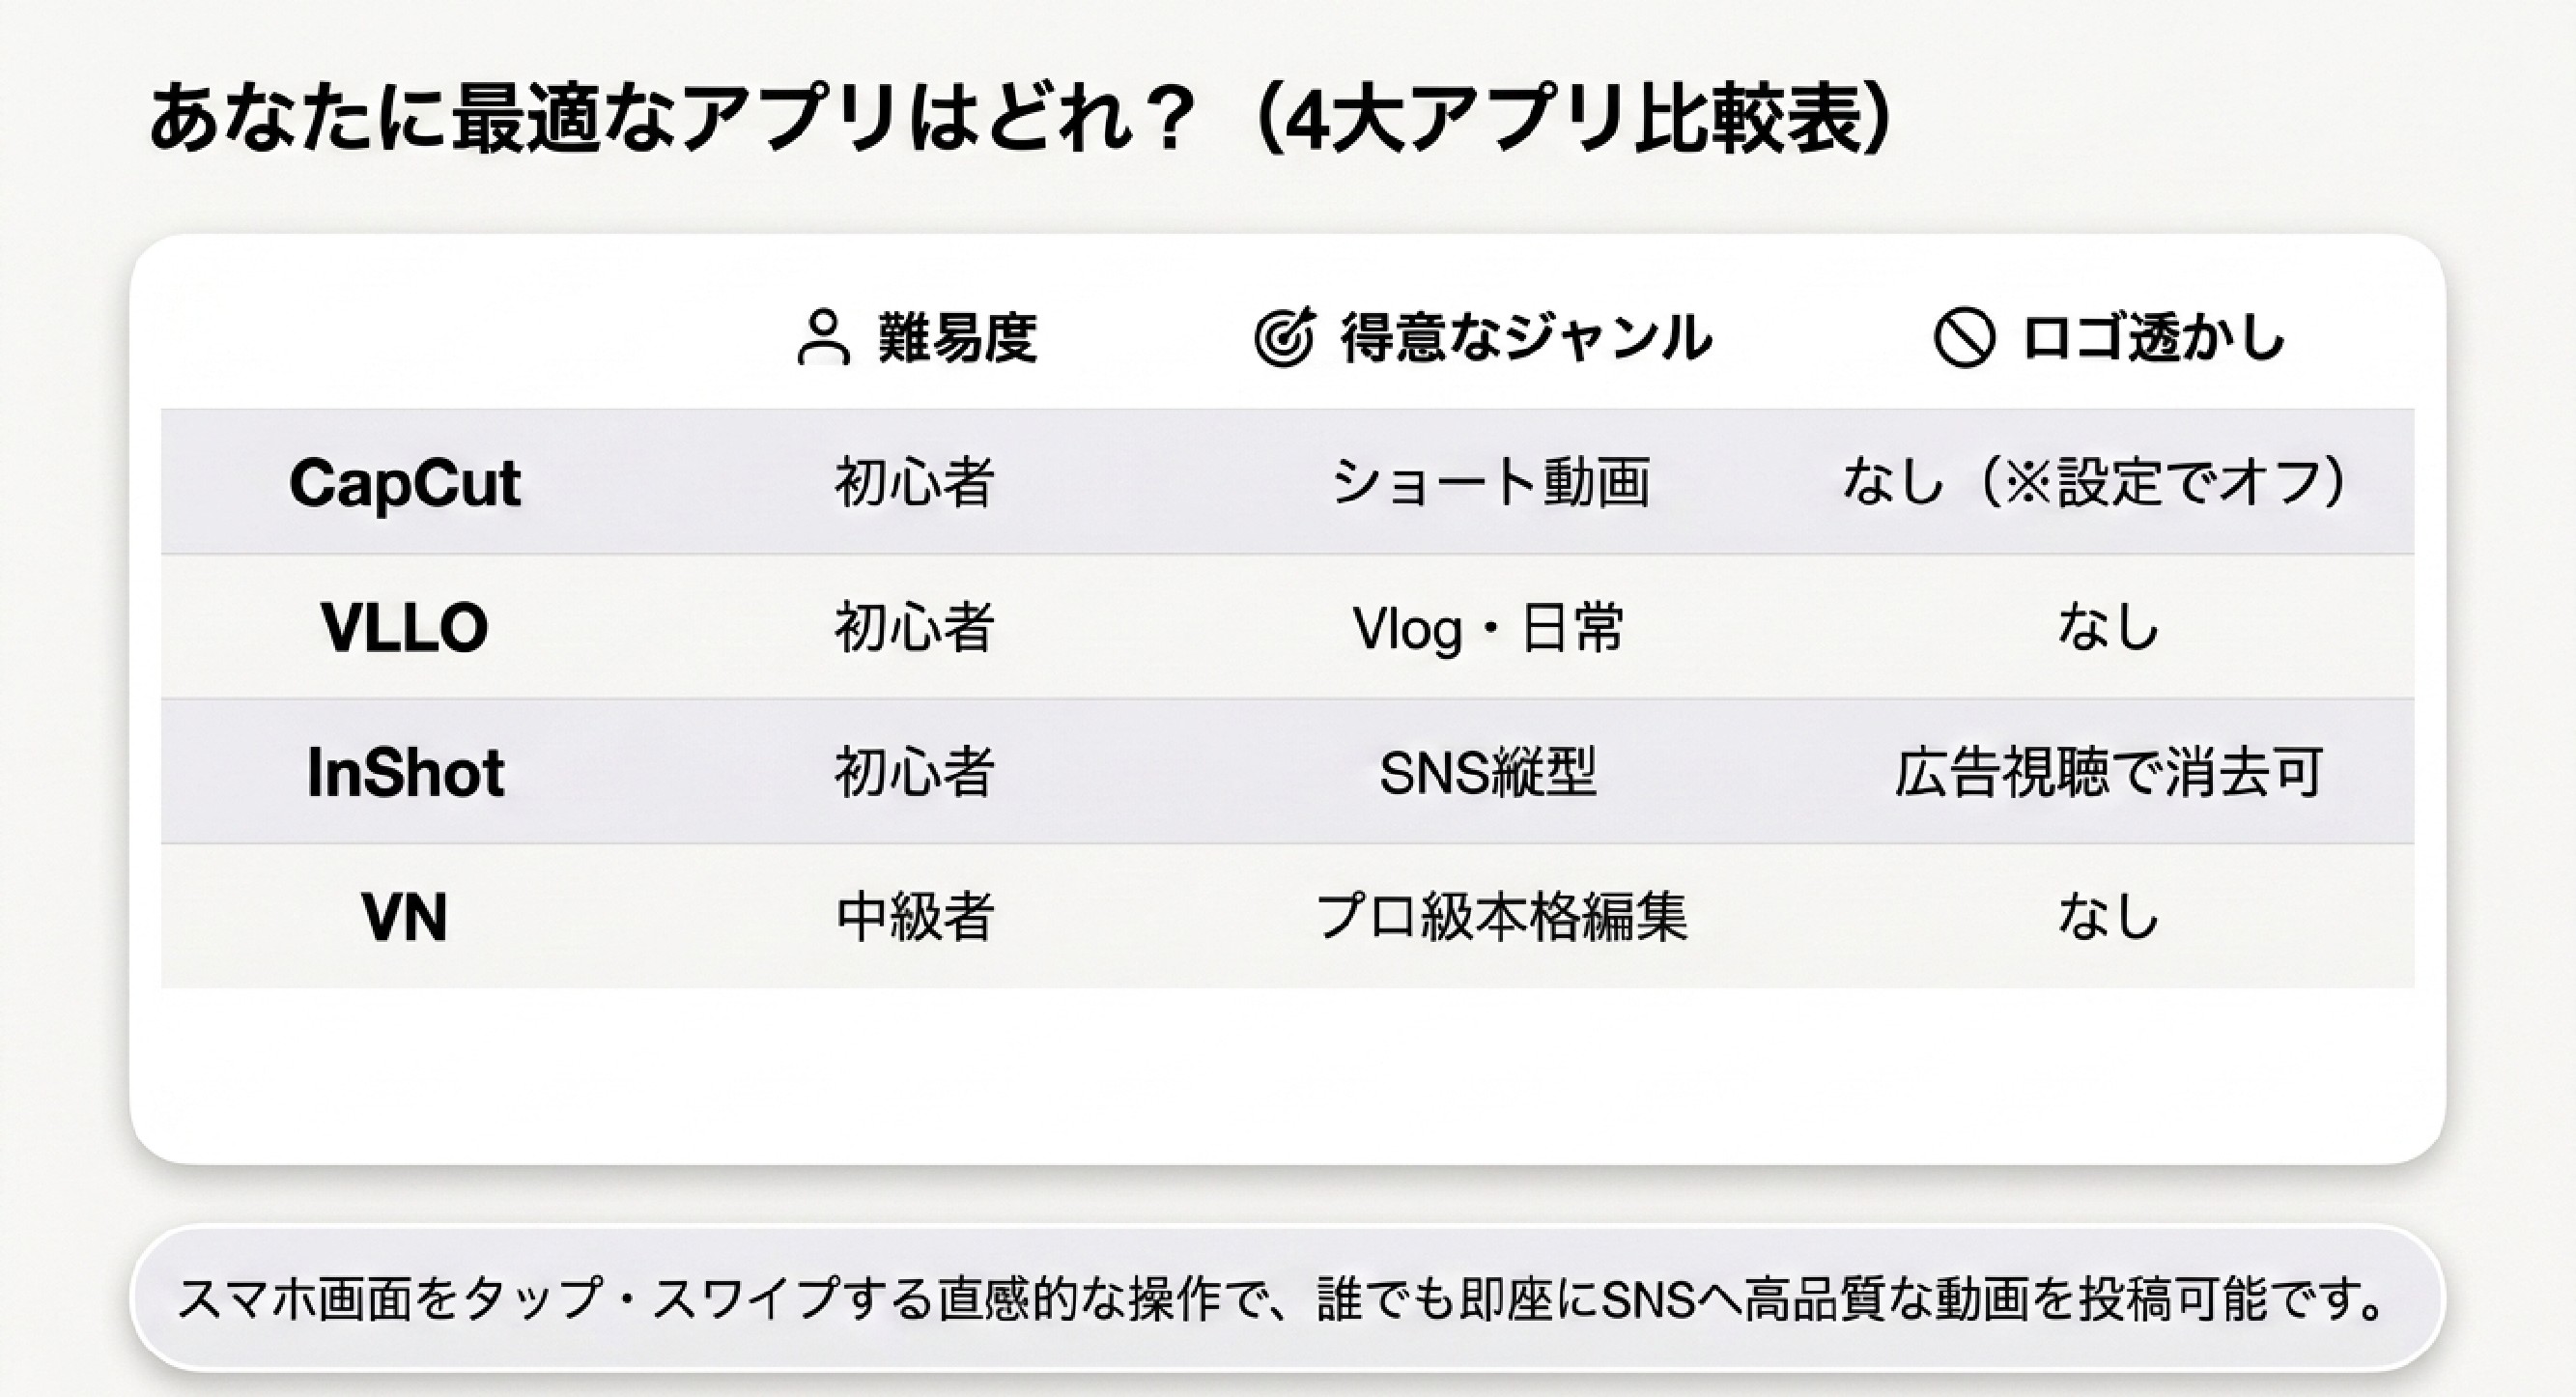Click the VLLO row label
The height and width of the screenshot is (1397, 2576).
(x=405, y=628)
